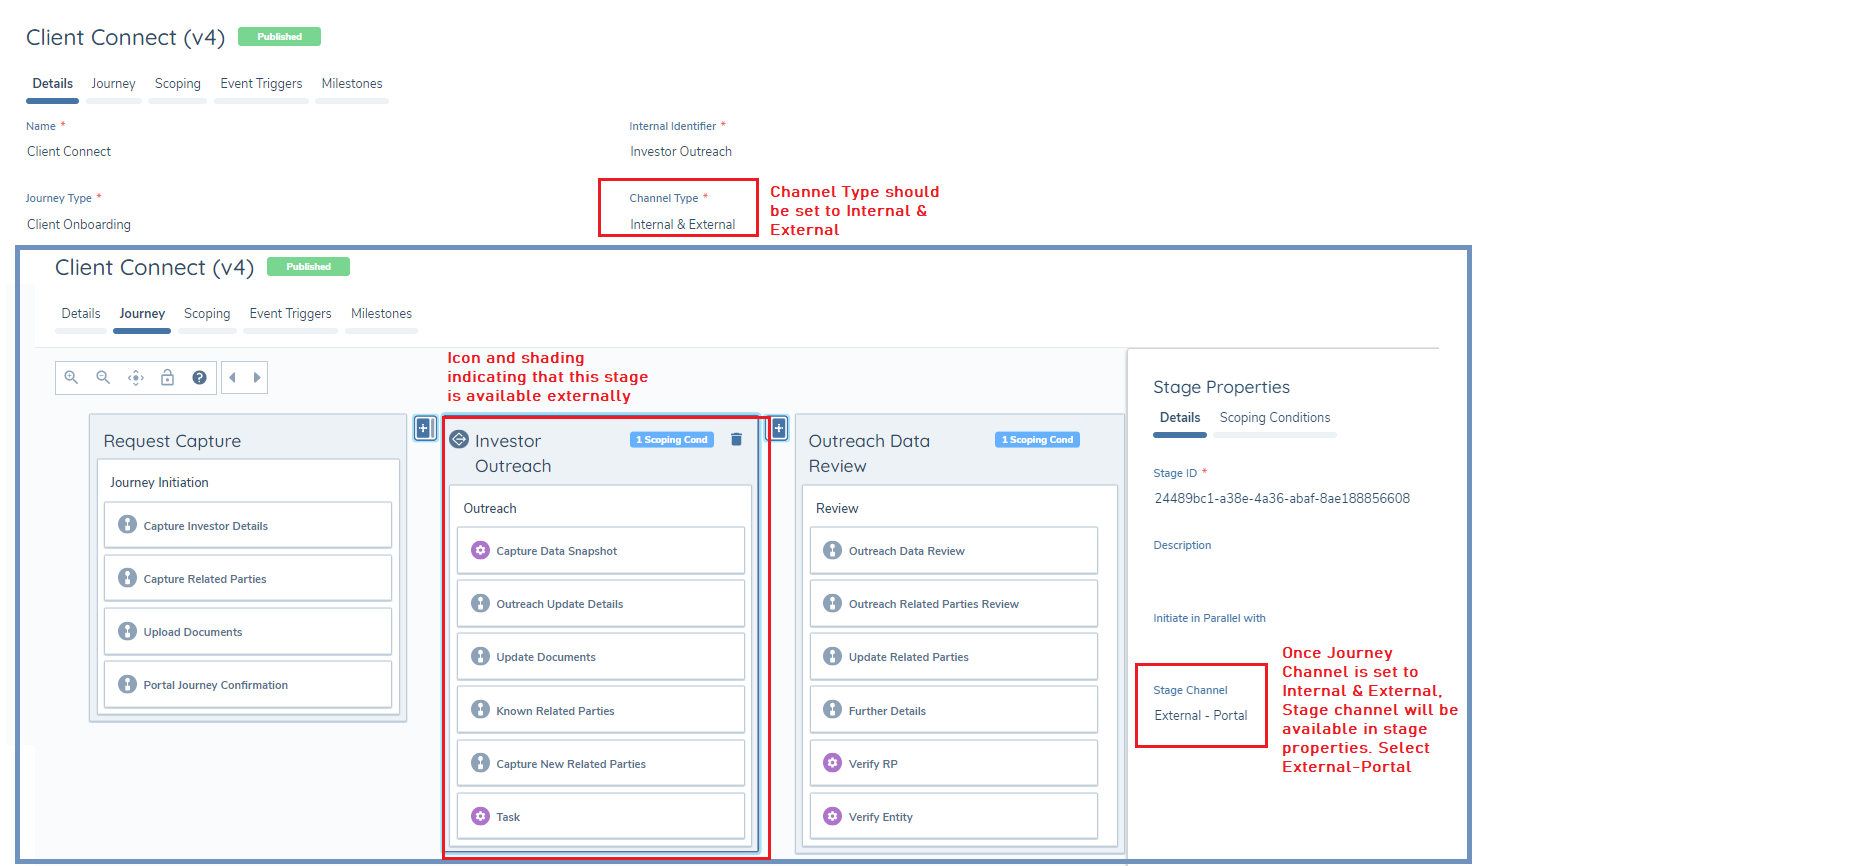Open the help question mark icon
Viewport: 1876px width, 866px height.
[200, 377]
